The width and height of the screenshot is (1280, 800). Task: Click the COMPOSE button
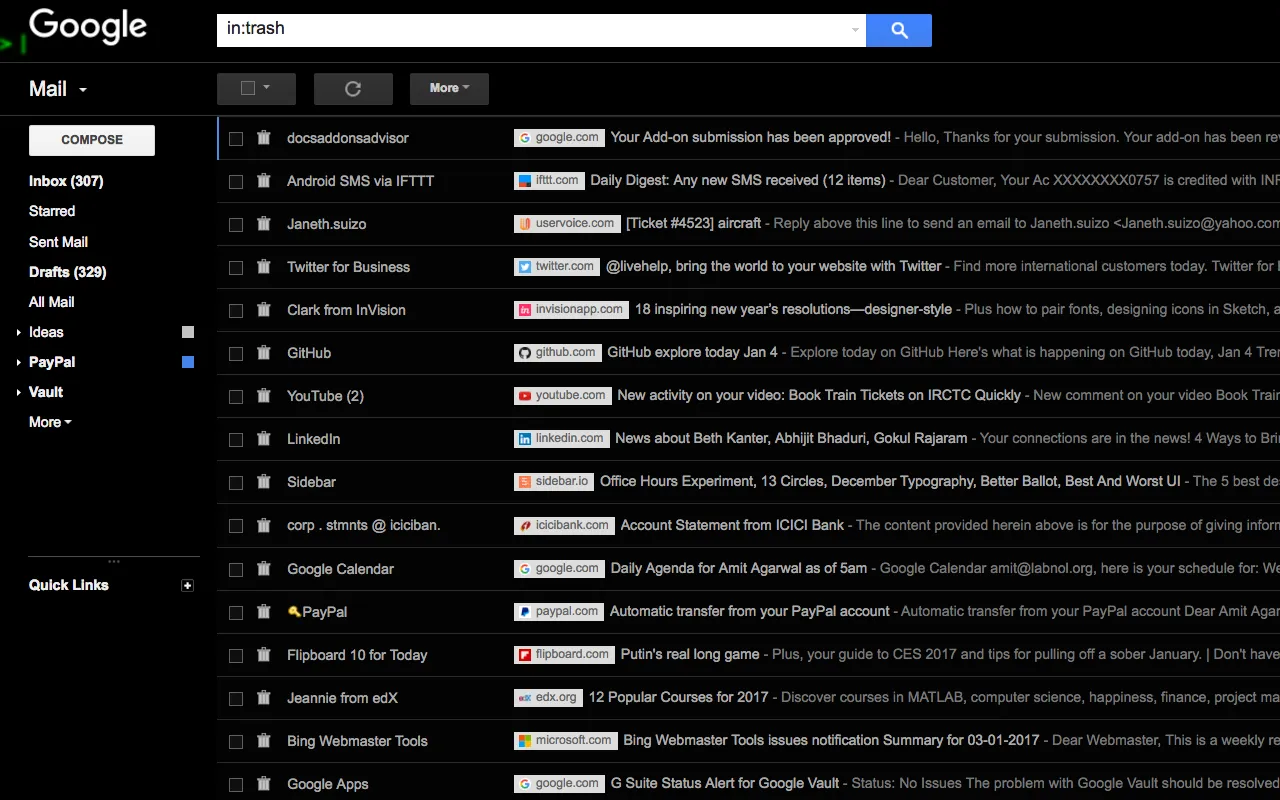click(x=91, y=140)
